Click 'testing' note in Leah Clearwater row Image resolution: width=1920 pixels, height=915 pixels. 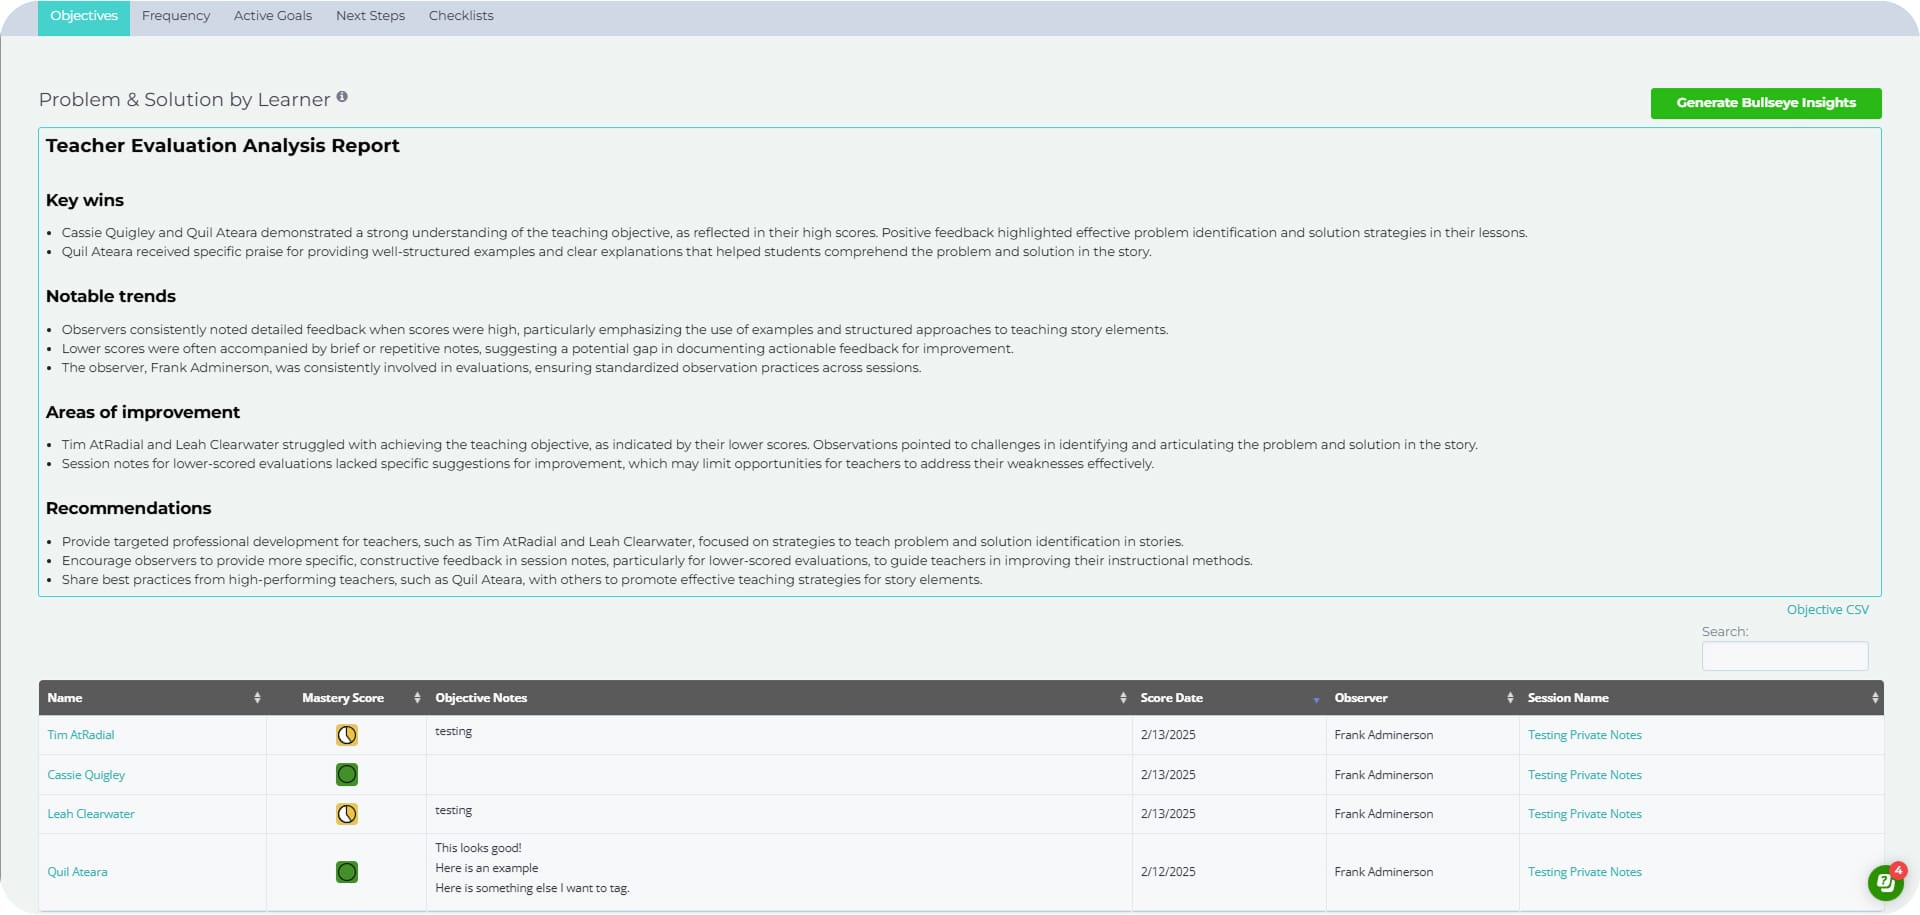coord(453,811)
